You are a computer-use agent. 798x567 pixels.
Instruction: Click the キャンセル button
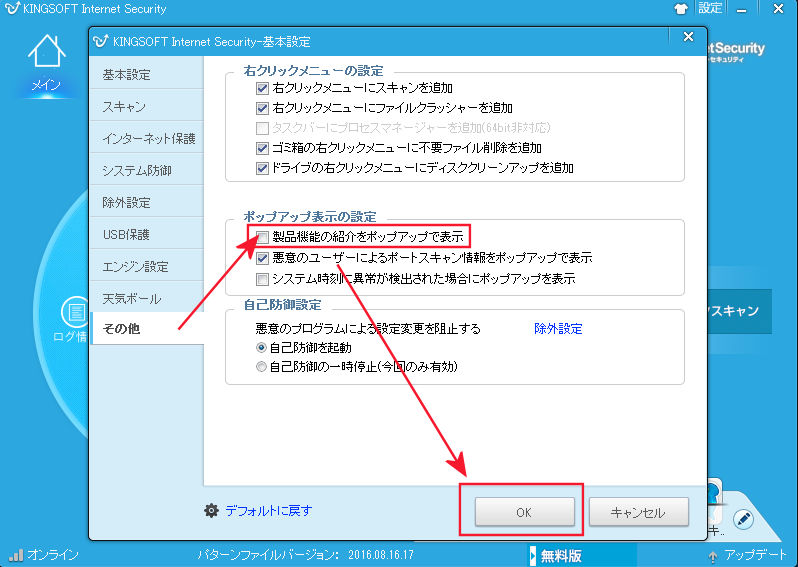coord(639,512)
